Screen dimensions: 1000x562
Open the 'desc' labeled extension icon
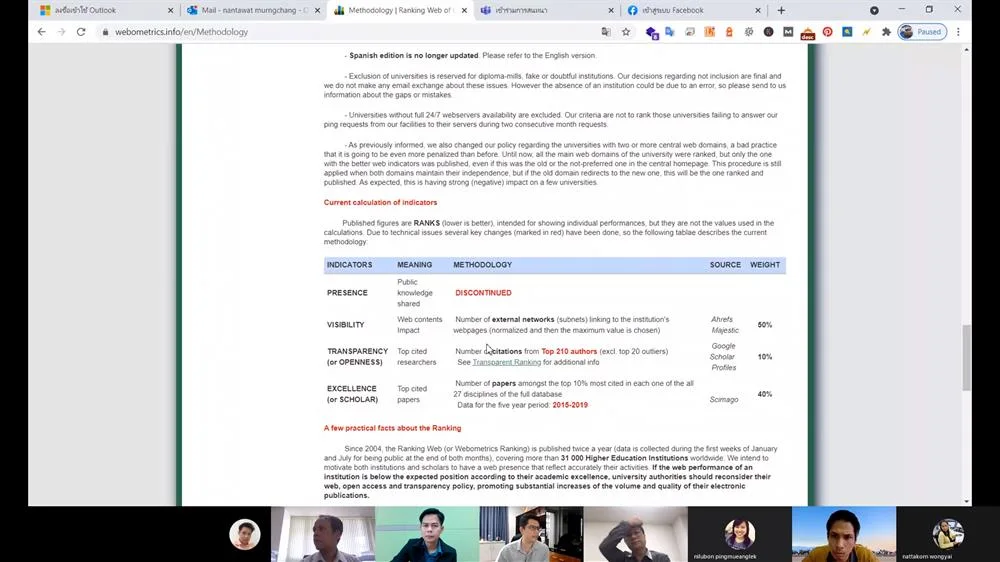pos(807,33)
